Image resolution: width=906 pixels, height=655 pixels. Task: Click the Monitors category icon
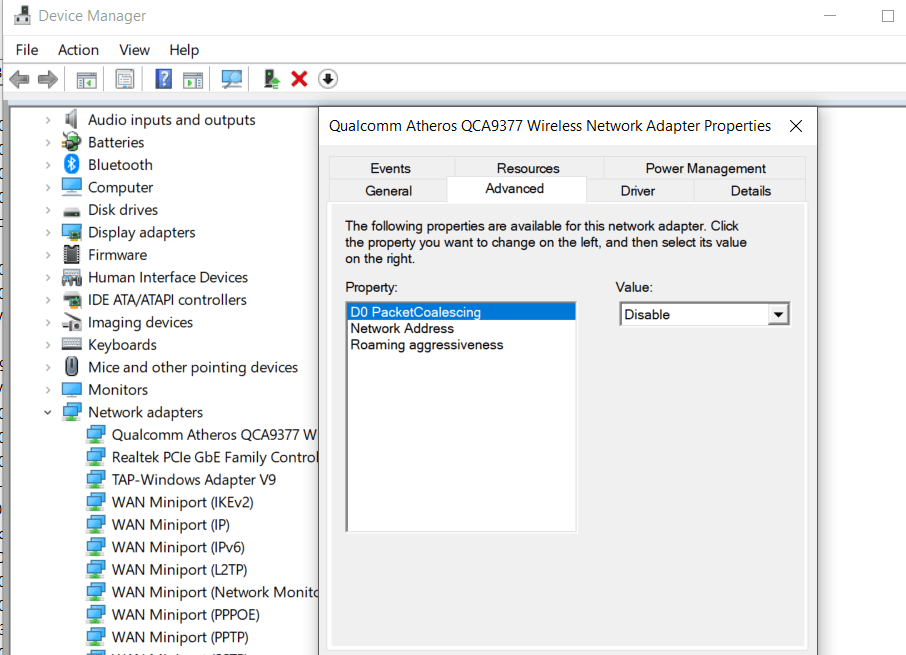(72, 390)
